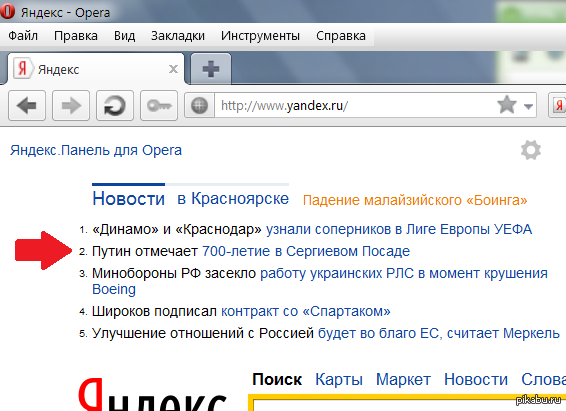Viewport: 566px width, 411px height.
Task: Open the Правка menu
Action: [x=76, y=36]
